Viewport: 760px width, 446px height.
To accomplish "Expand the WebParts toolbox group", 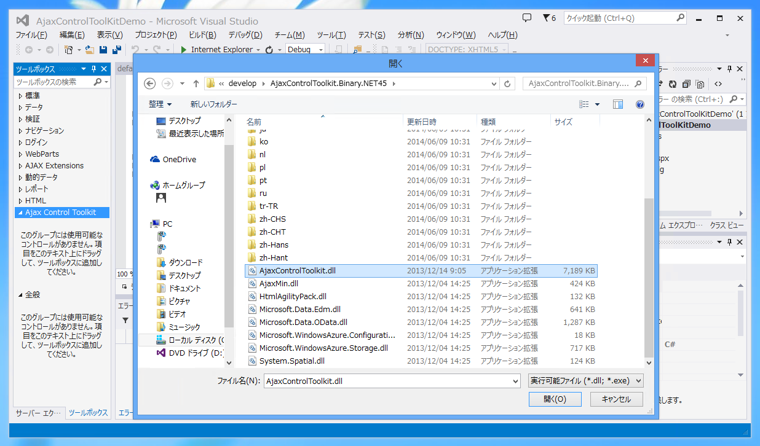I will pyautogui.click(x=20, y=154).
